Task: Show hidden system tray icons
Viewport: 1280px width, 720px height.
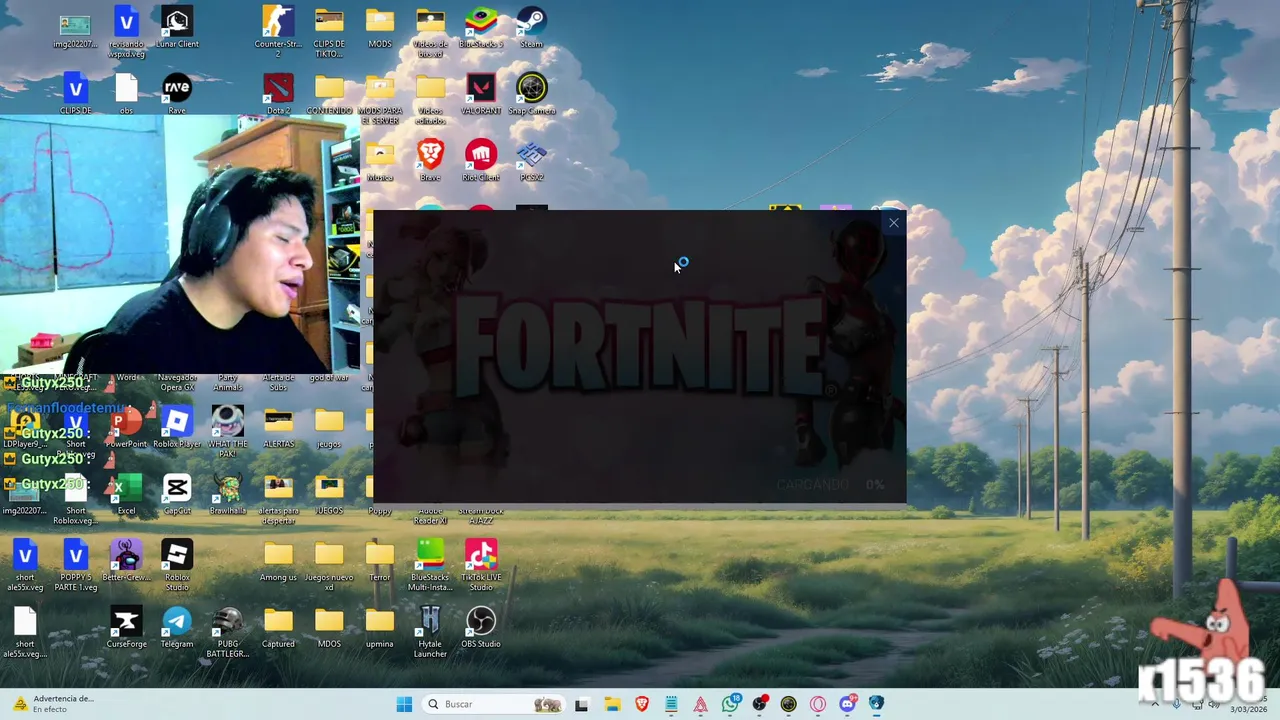Action: coord(1155,704)
